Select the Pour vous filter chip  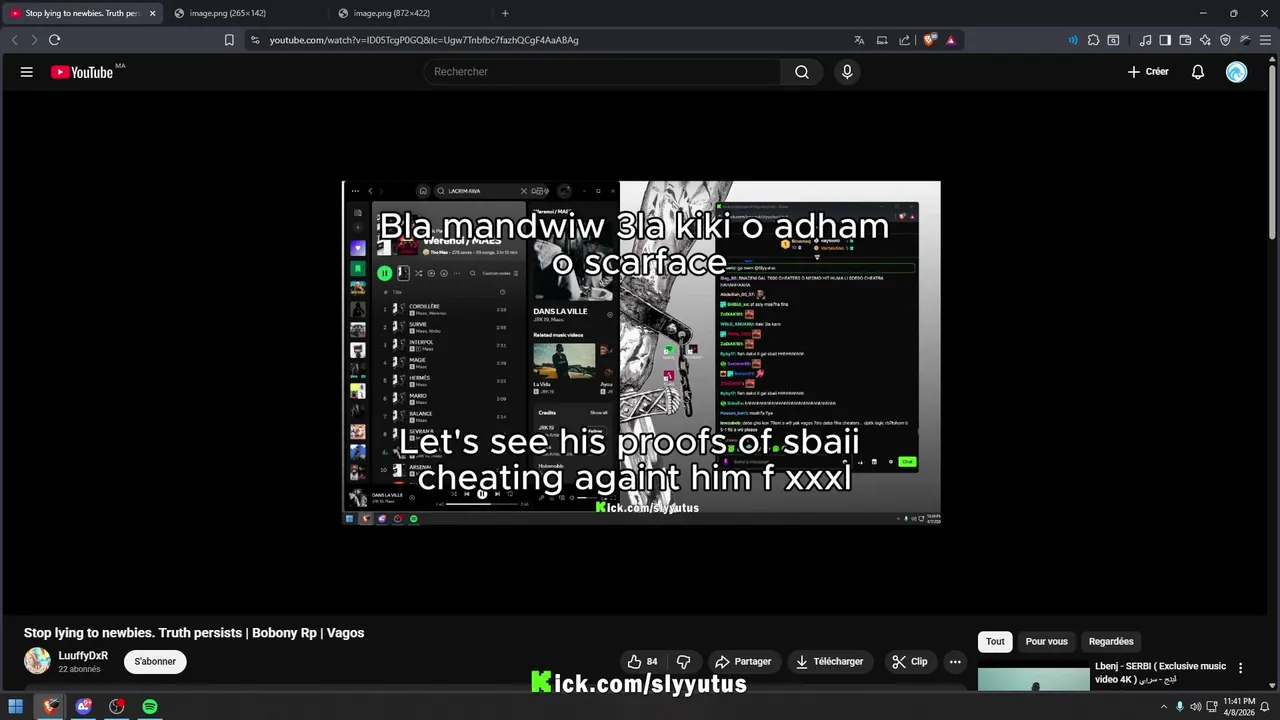1047,642
